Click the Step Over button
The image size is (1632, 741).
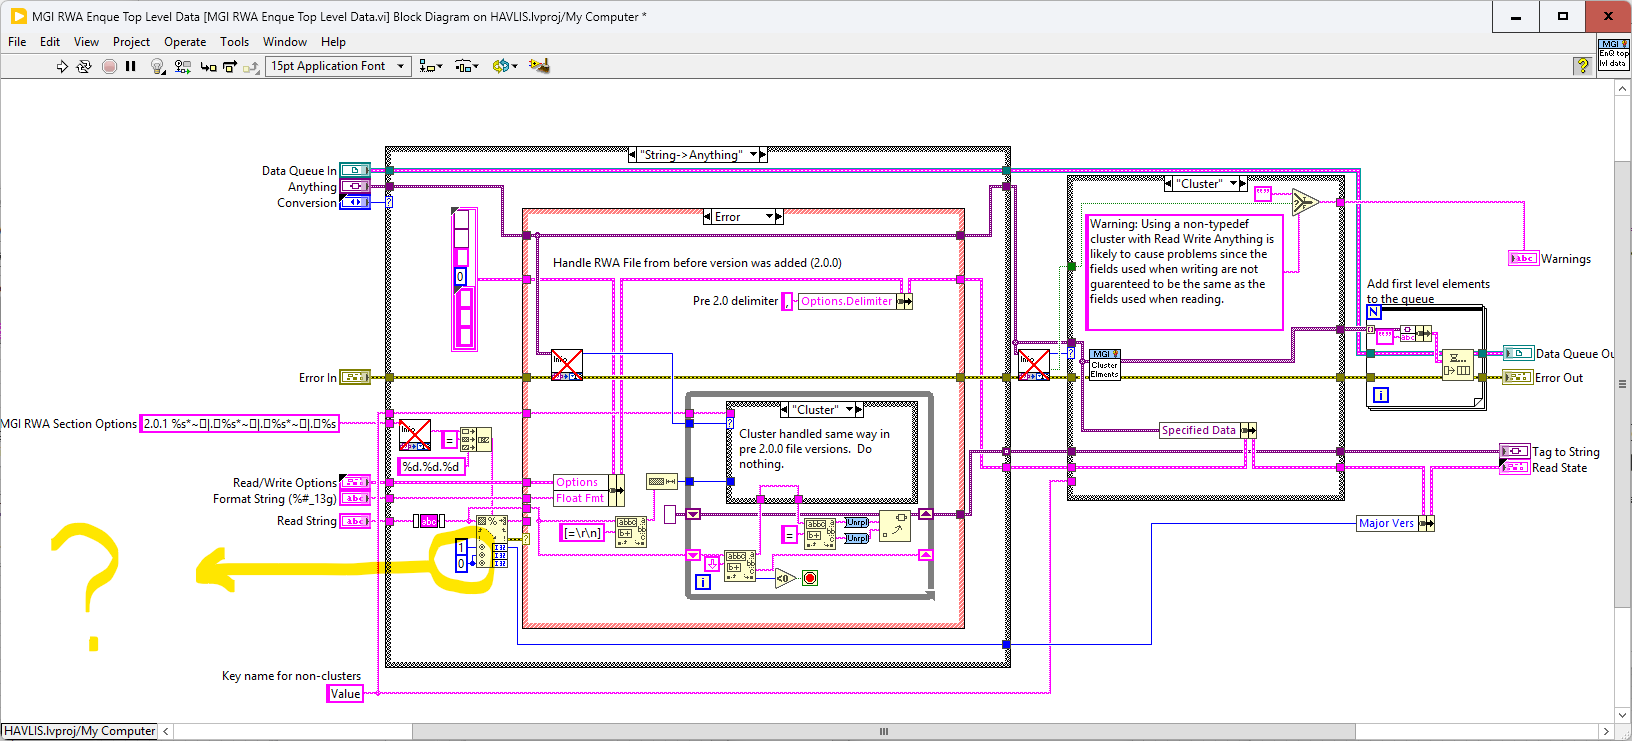pyautogui.click(x=230, y=66)
